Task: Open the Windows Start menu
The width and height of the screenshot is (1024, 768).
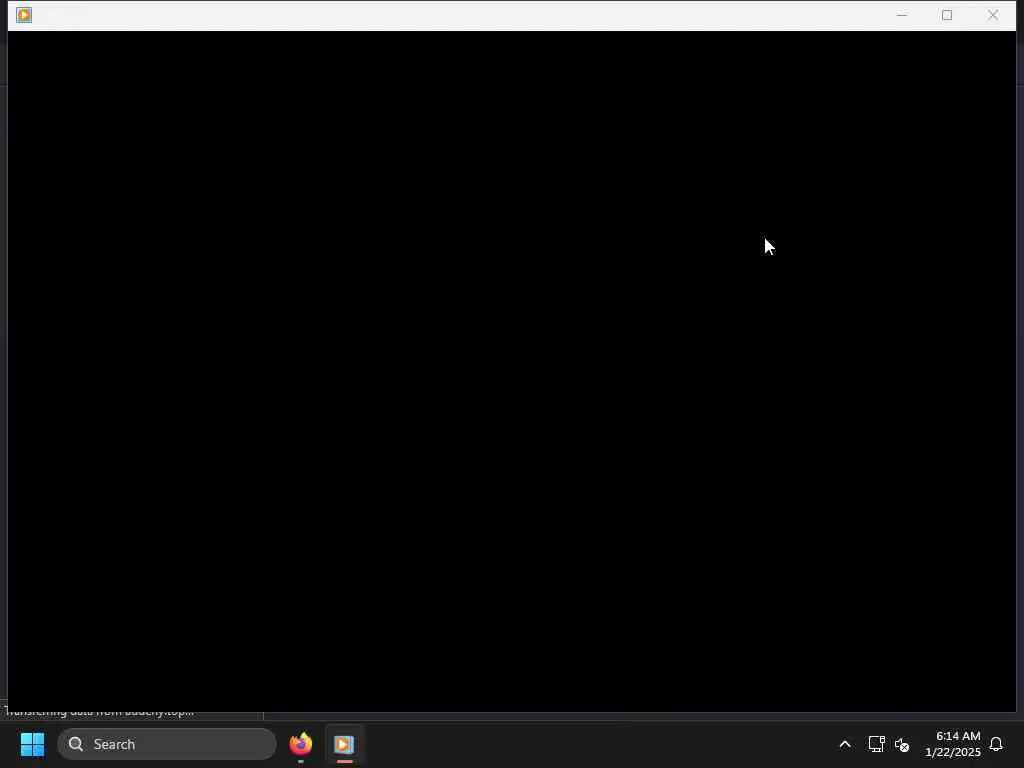Action: pos(32,744)
